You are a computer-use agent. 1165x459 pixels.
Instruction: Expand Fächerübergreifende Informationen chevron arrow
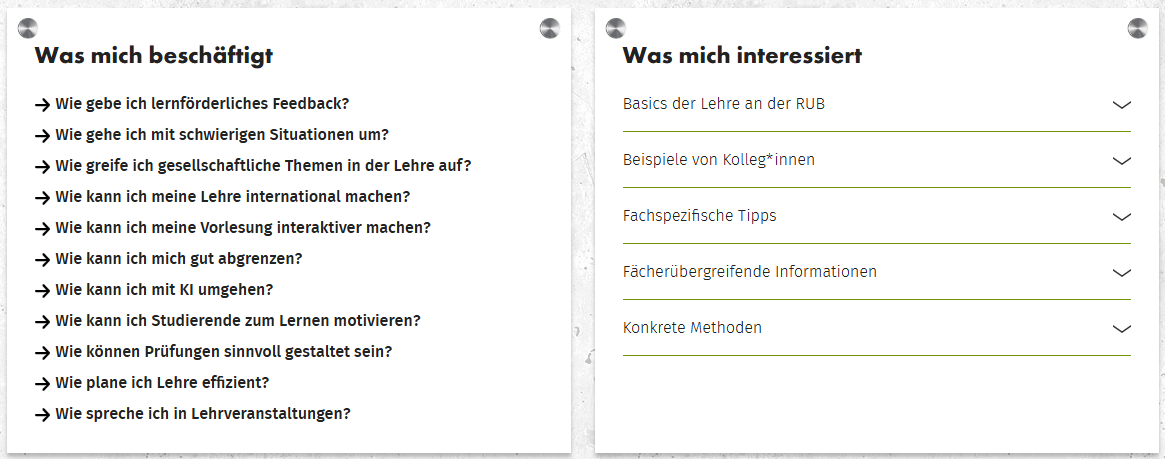[x=1121, y=272]
